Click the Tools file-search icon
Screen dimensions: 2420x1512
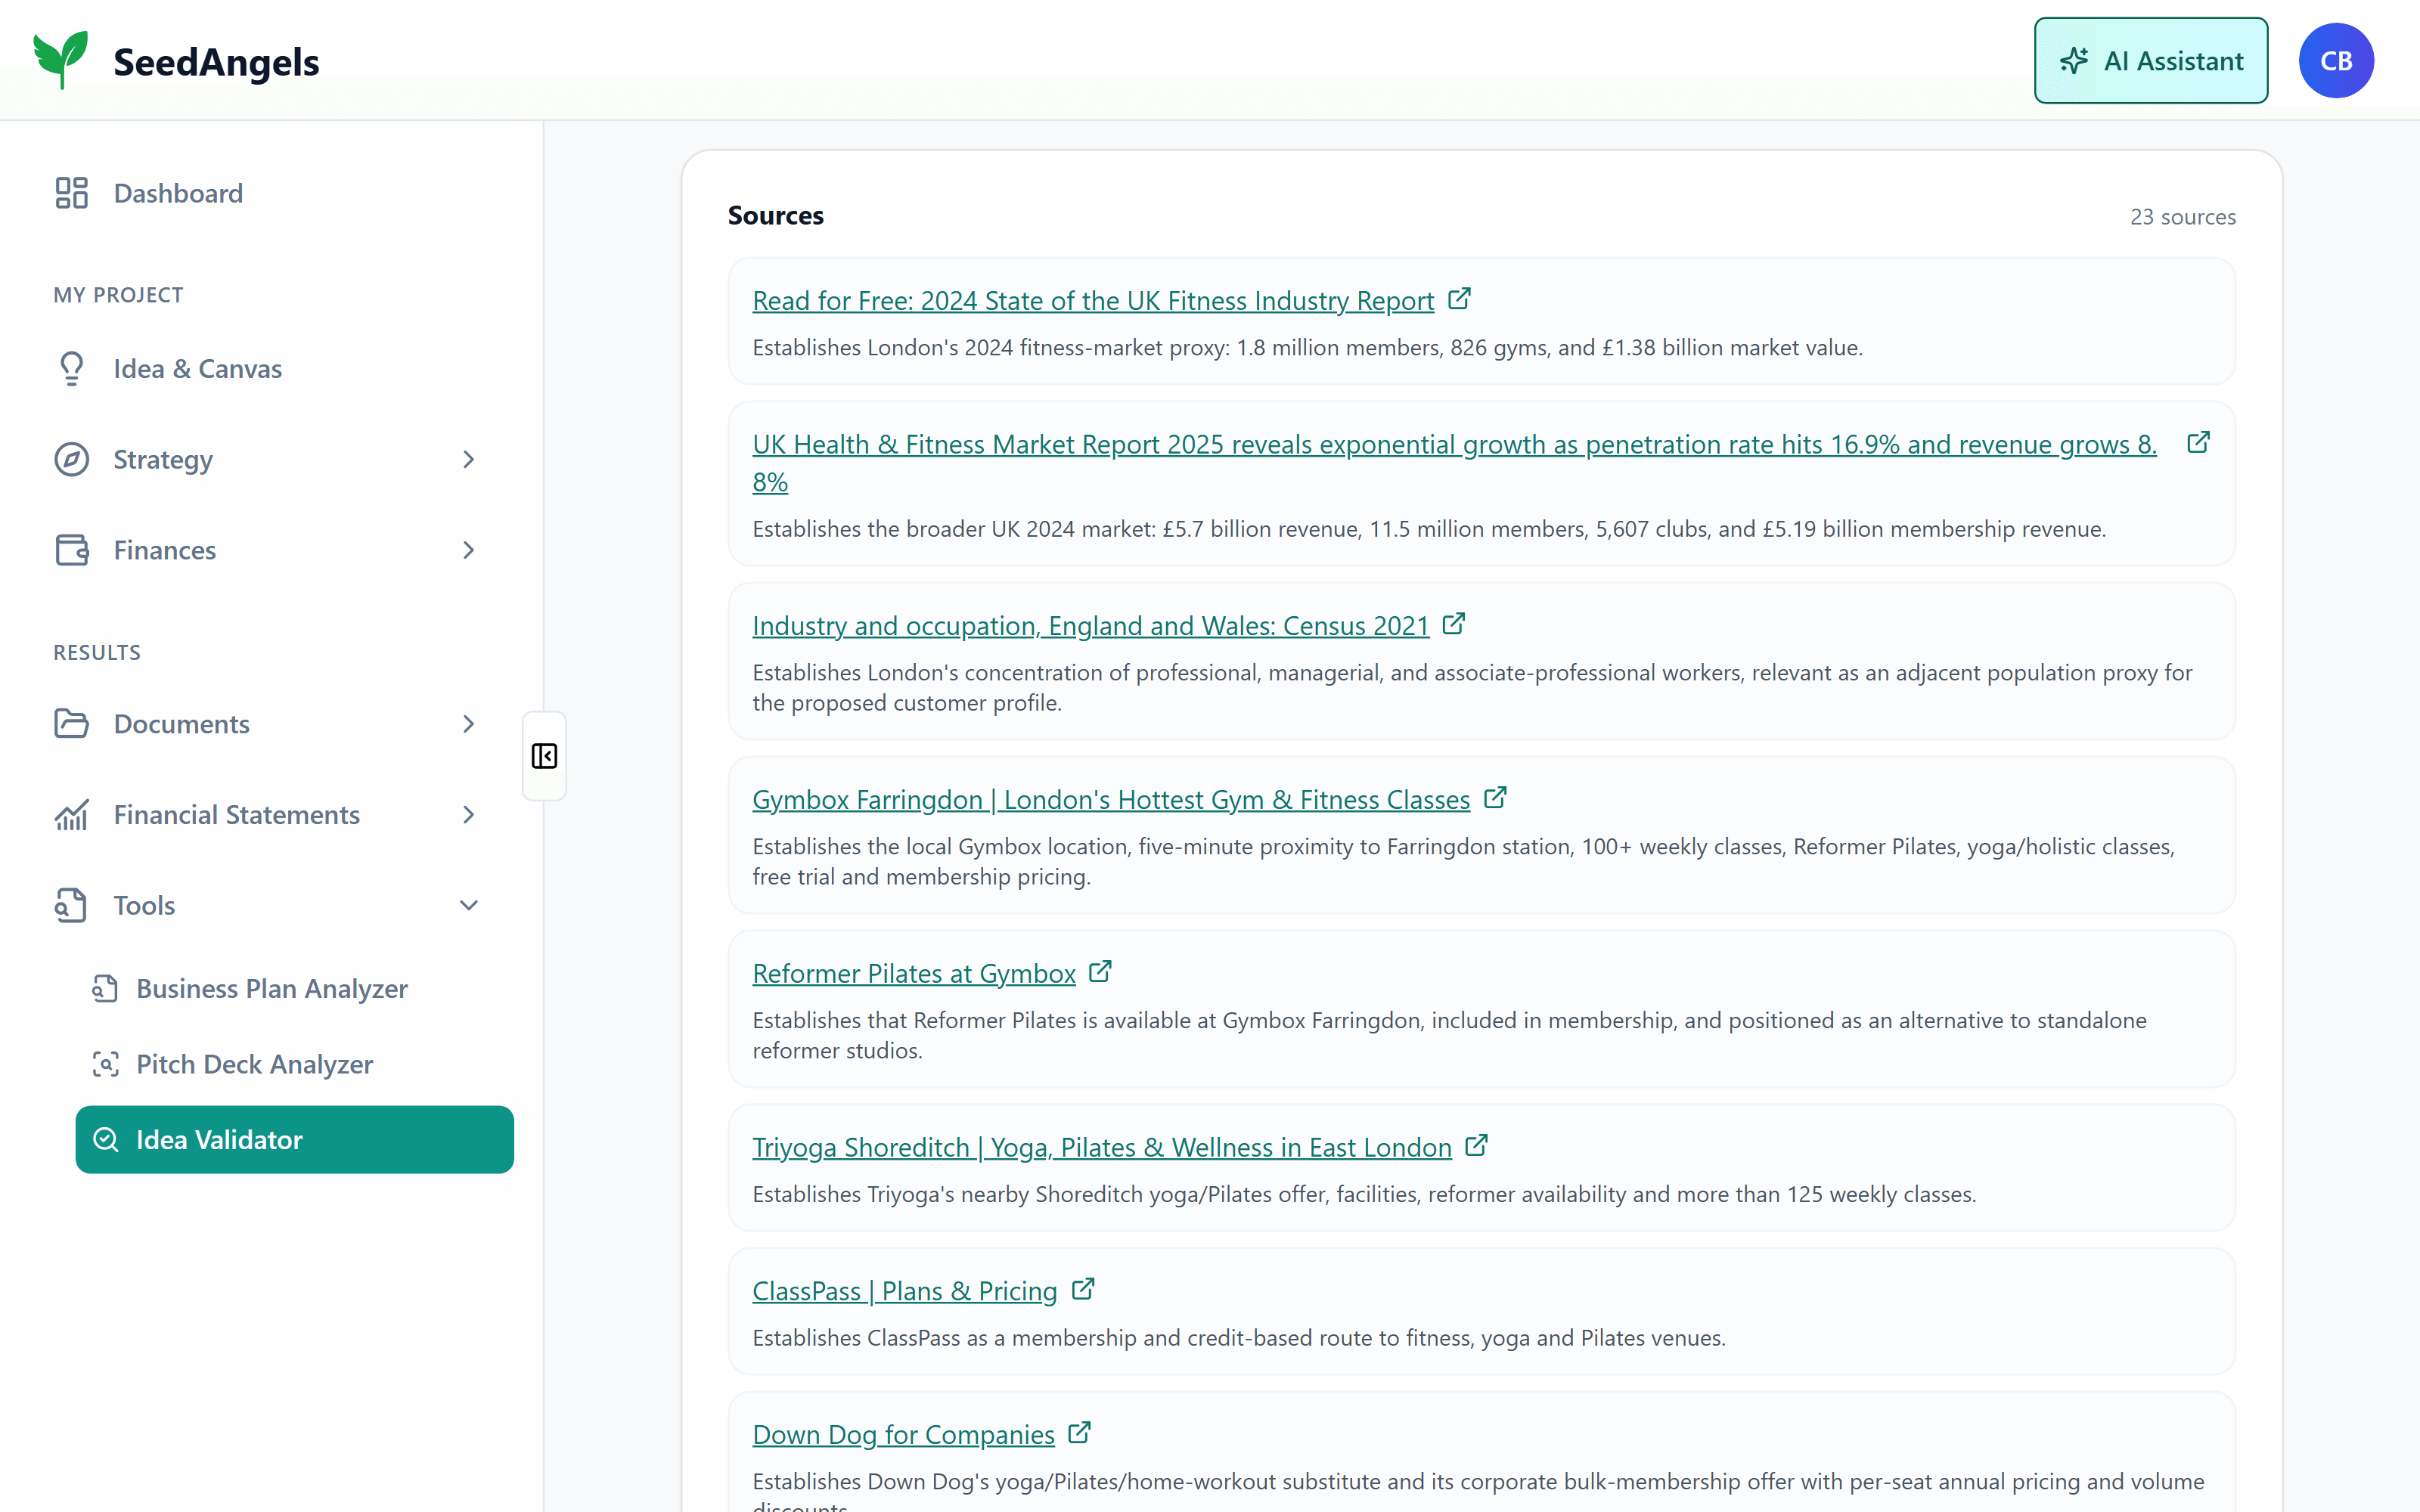tap(71, 905)
